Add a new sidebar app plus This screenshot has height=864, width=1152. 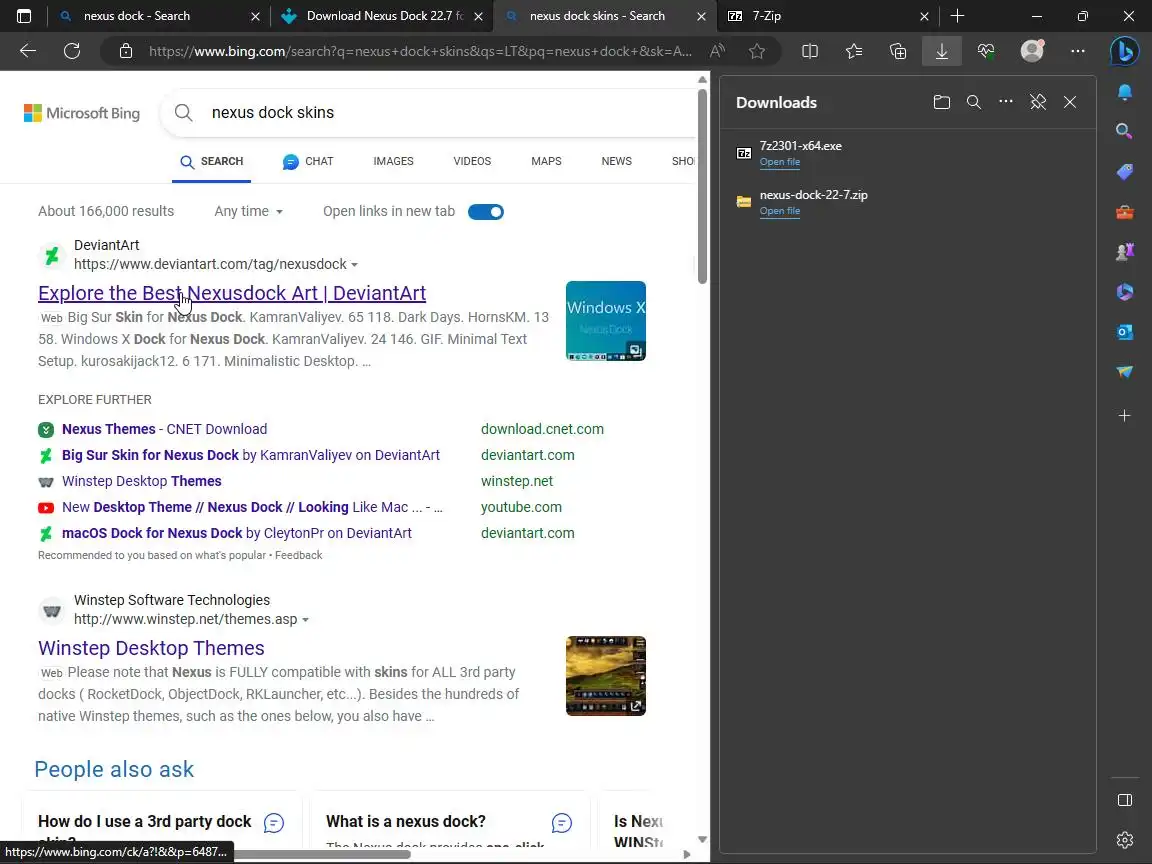[x=1124, y=416]
